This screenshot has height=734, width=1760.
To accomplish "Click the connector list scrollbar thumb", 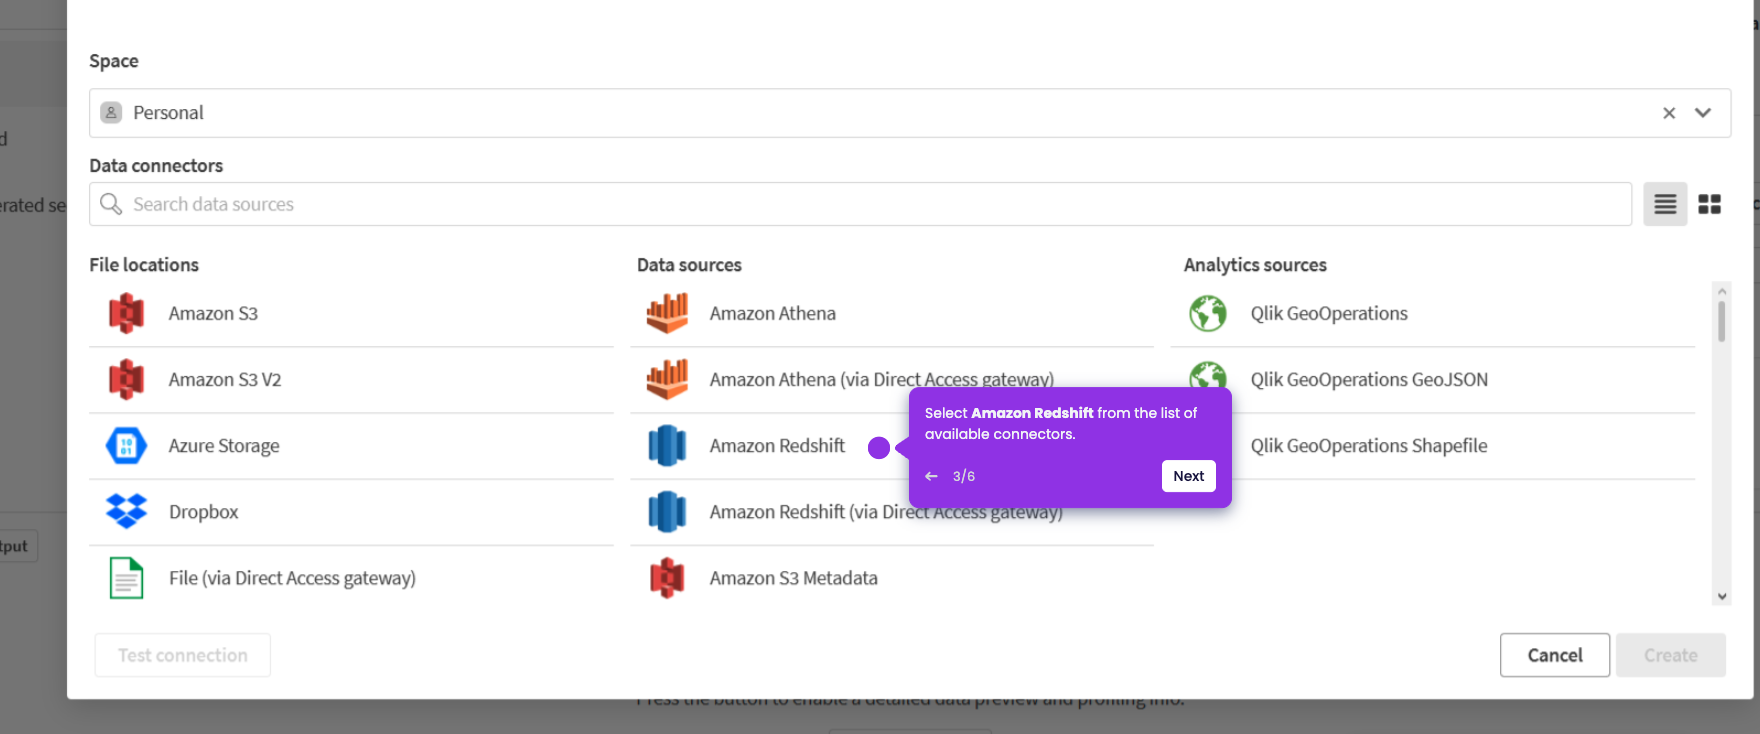I will tap(1721, 322).
